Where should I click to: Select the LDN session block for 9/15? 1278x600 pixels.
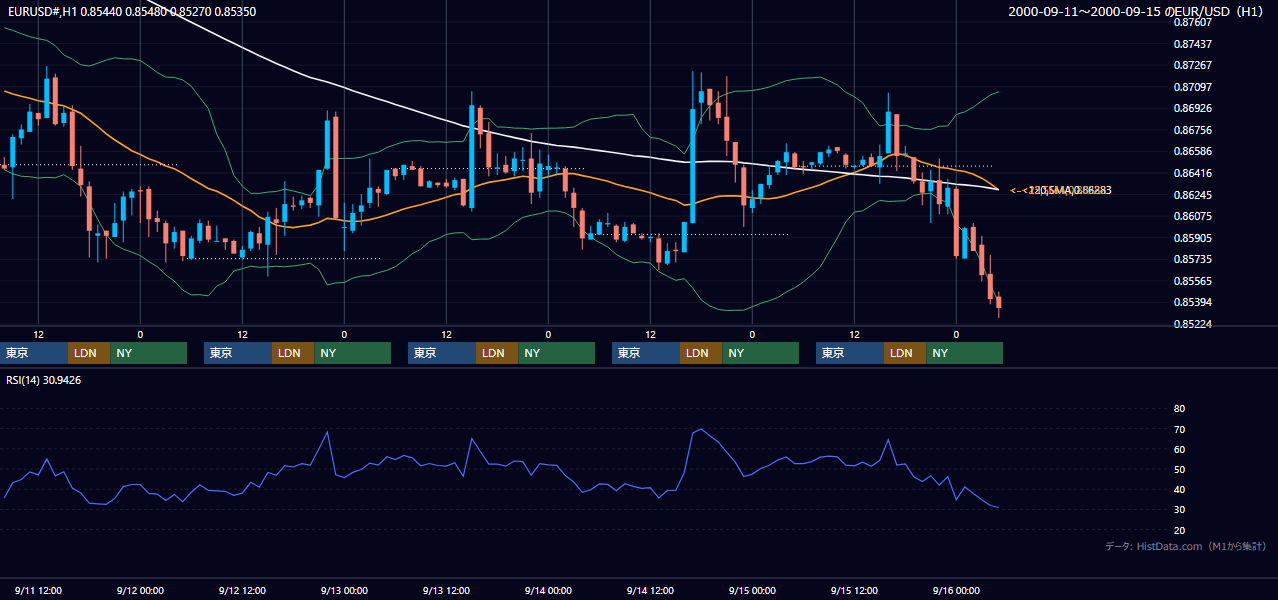point(905,353)
